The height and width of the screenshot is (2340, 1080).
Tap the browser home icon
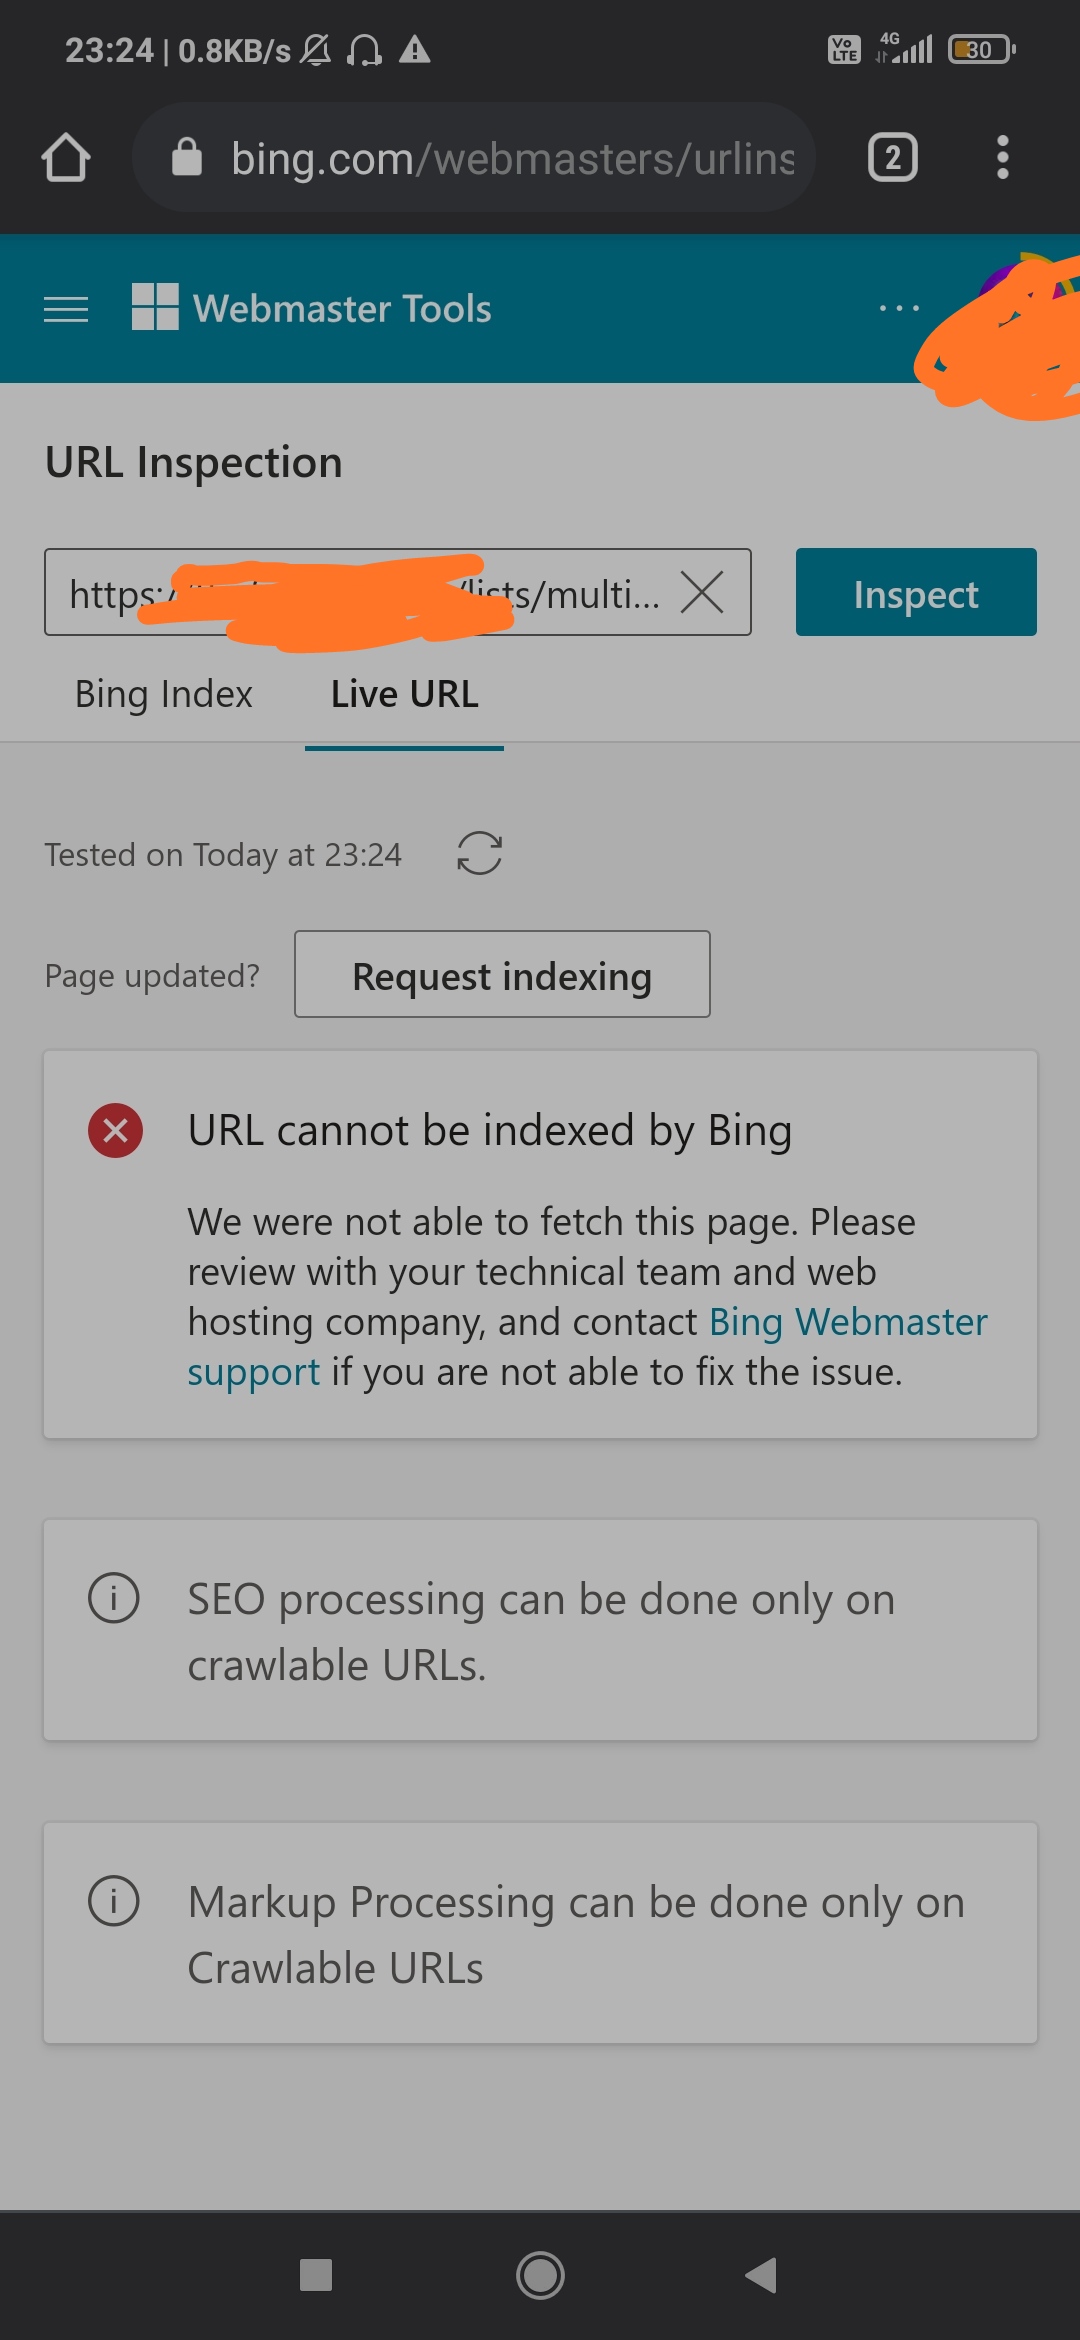[66, 158]
